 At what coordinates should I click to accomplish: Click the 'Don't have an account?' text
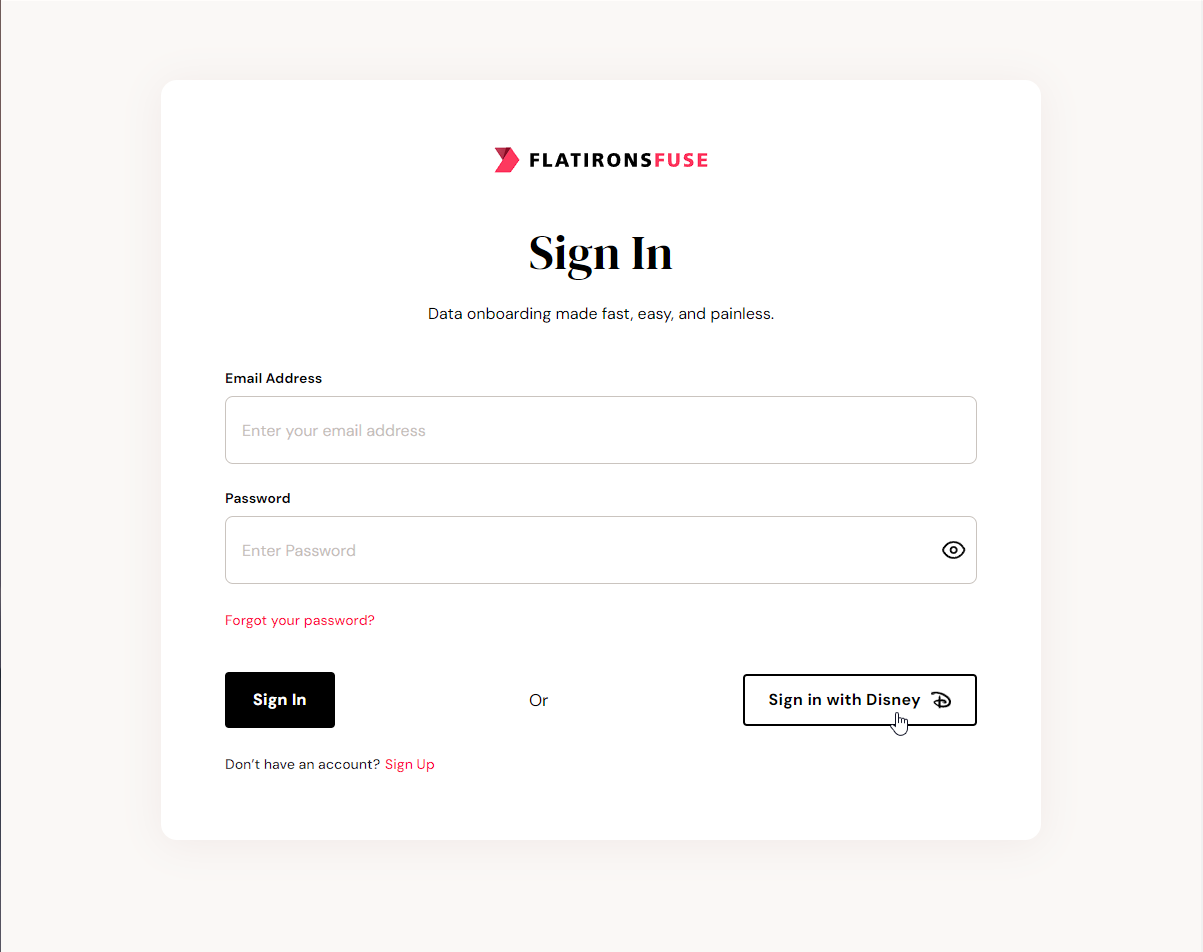[302, 764]
